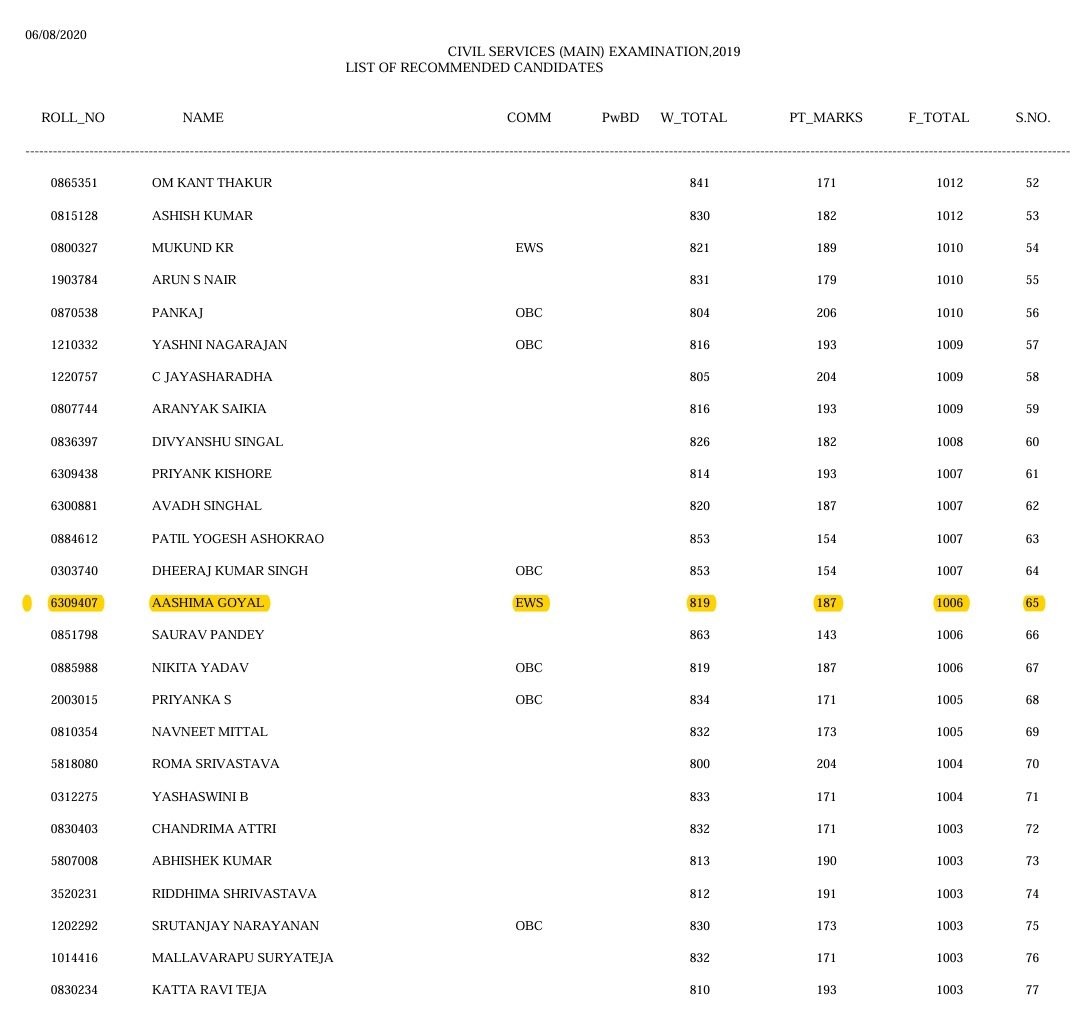
Task: Click the yellow highlight dot beside row 65
Action: tap(27, 603)
